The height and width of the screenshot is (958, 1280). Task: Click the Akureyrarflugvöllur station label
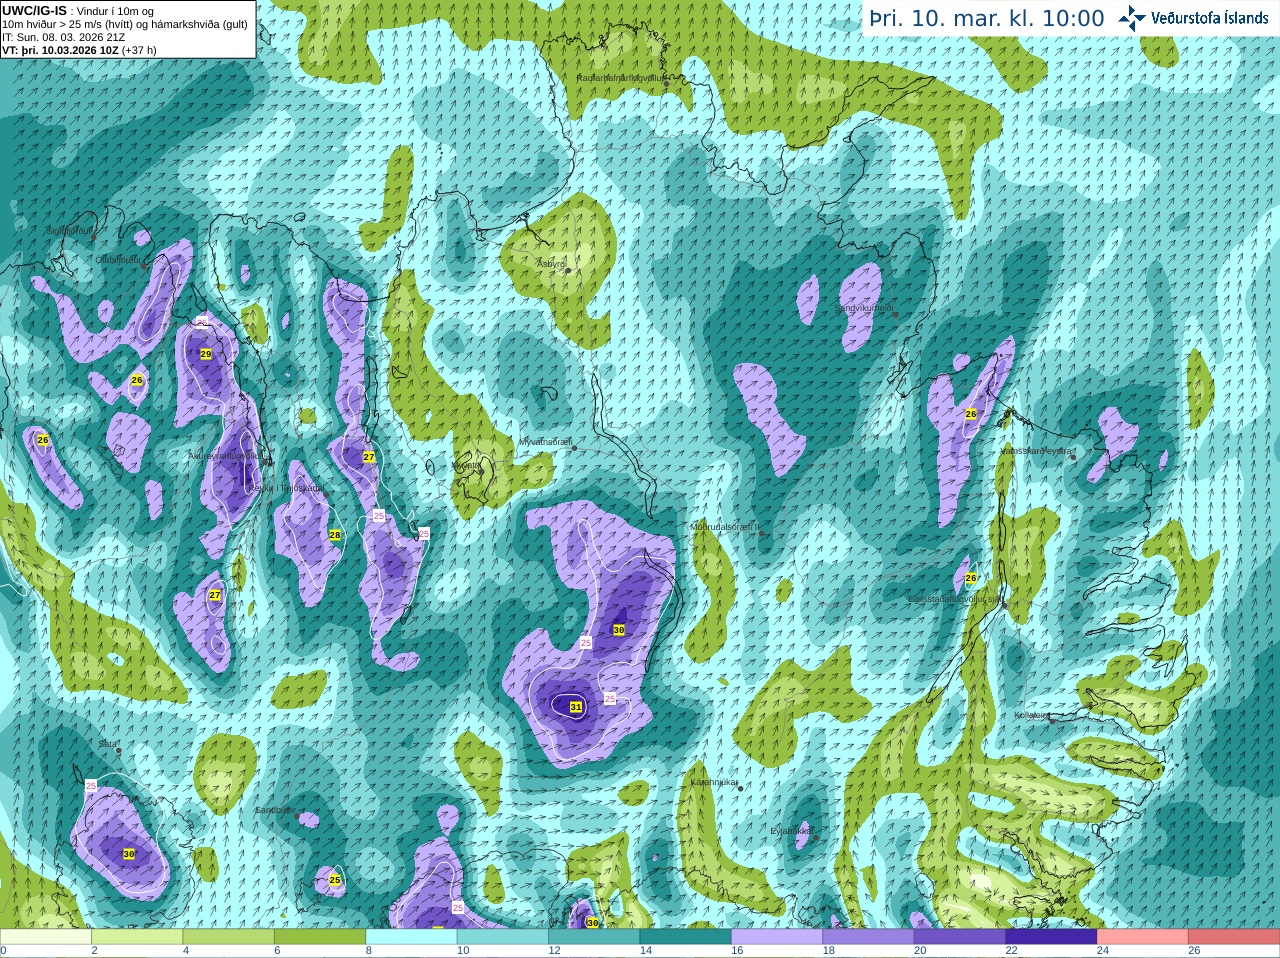pyautogui.click(x=224, y=455)
